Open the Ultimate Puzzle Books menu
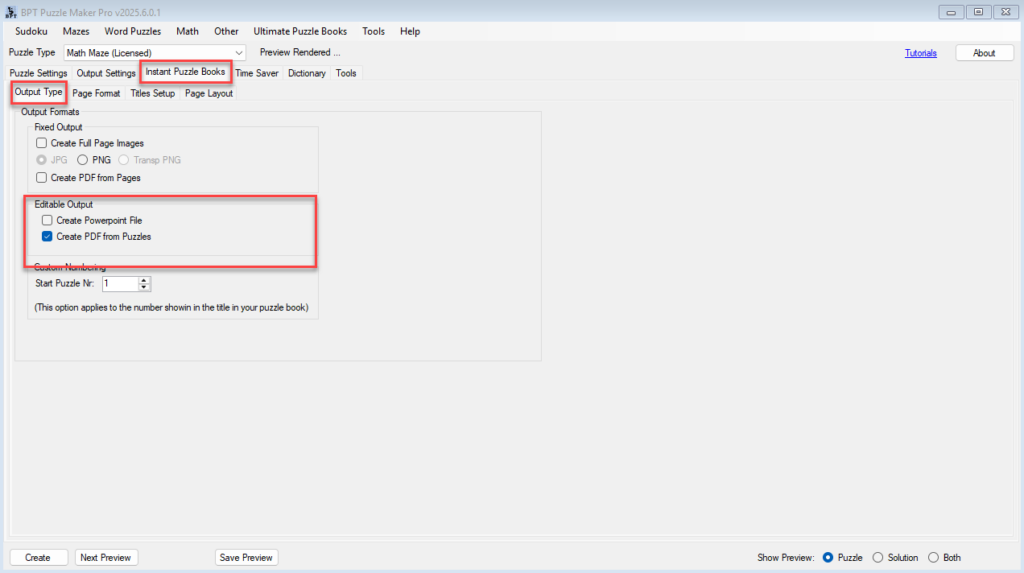The height and width of the screenshot is (573, 1024). (300, 31)
